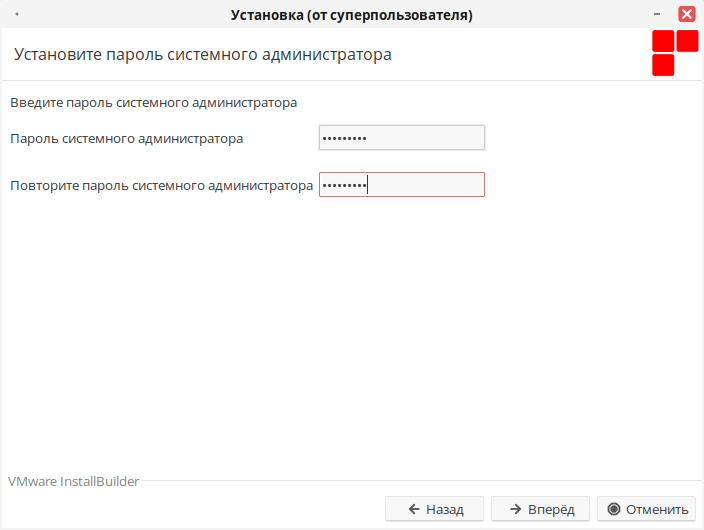Screen dimensions: 704x530
Task: Click the 'Введите пароль системного администратора' instruction text
Action: tap(154, 102)
